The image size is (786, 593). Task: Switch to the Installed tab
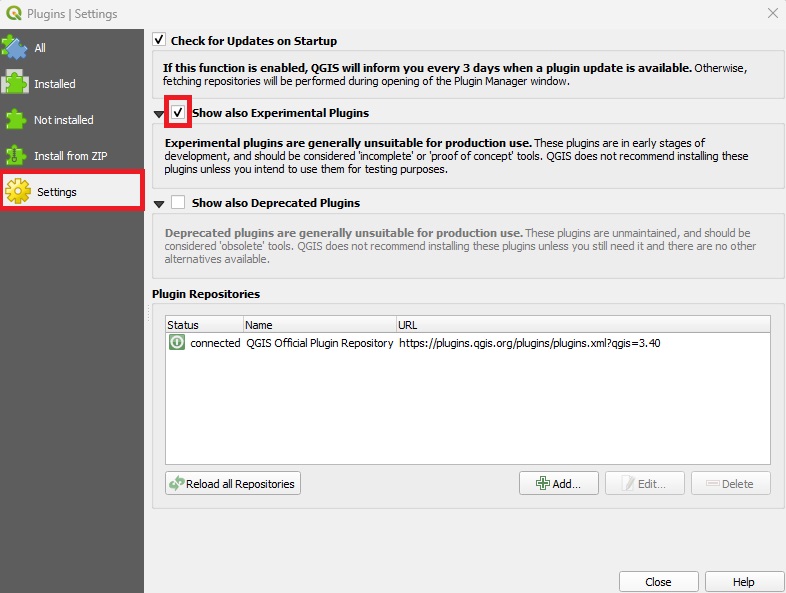(72, 84)
